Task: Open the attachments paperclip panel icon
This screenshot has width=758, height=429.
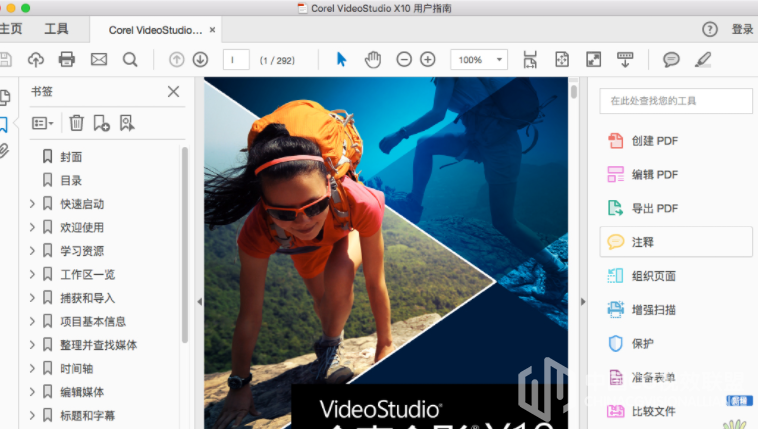Action: click(4, 151)
